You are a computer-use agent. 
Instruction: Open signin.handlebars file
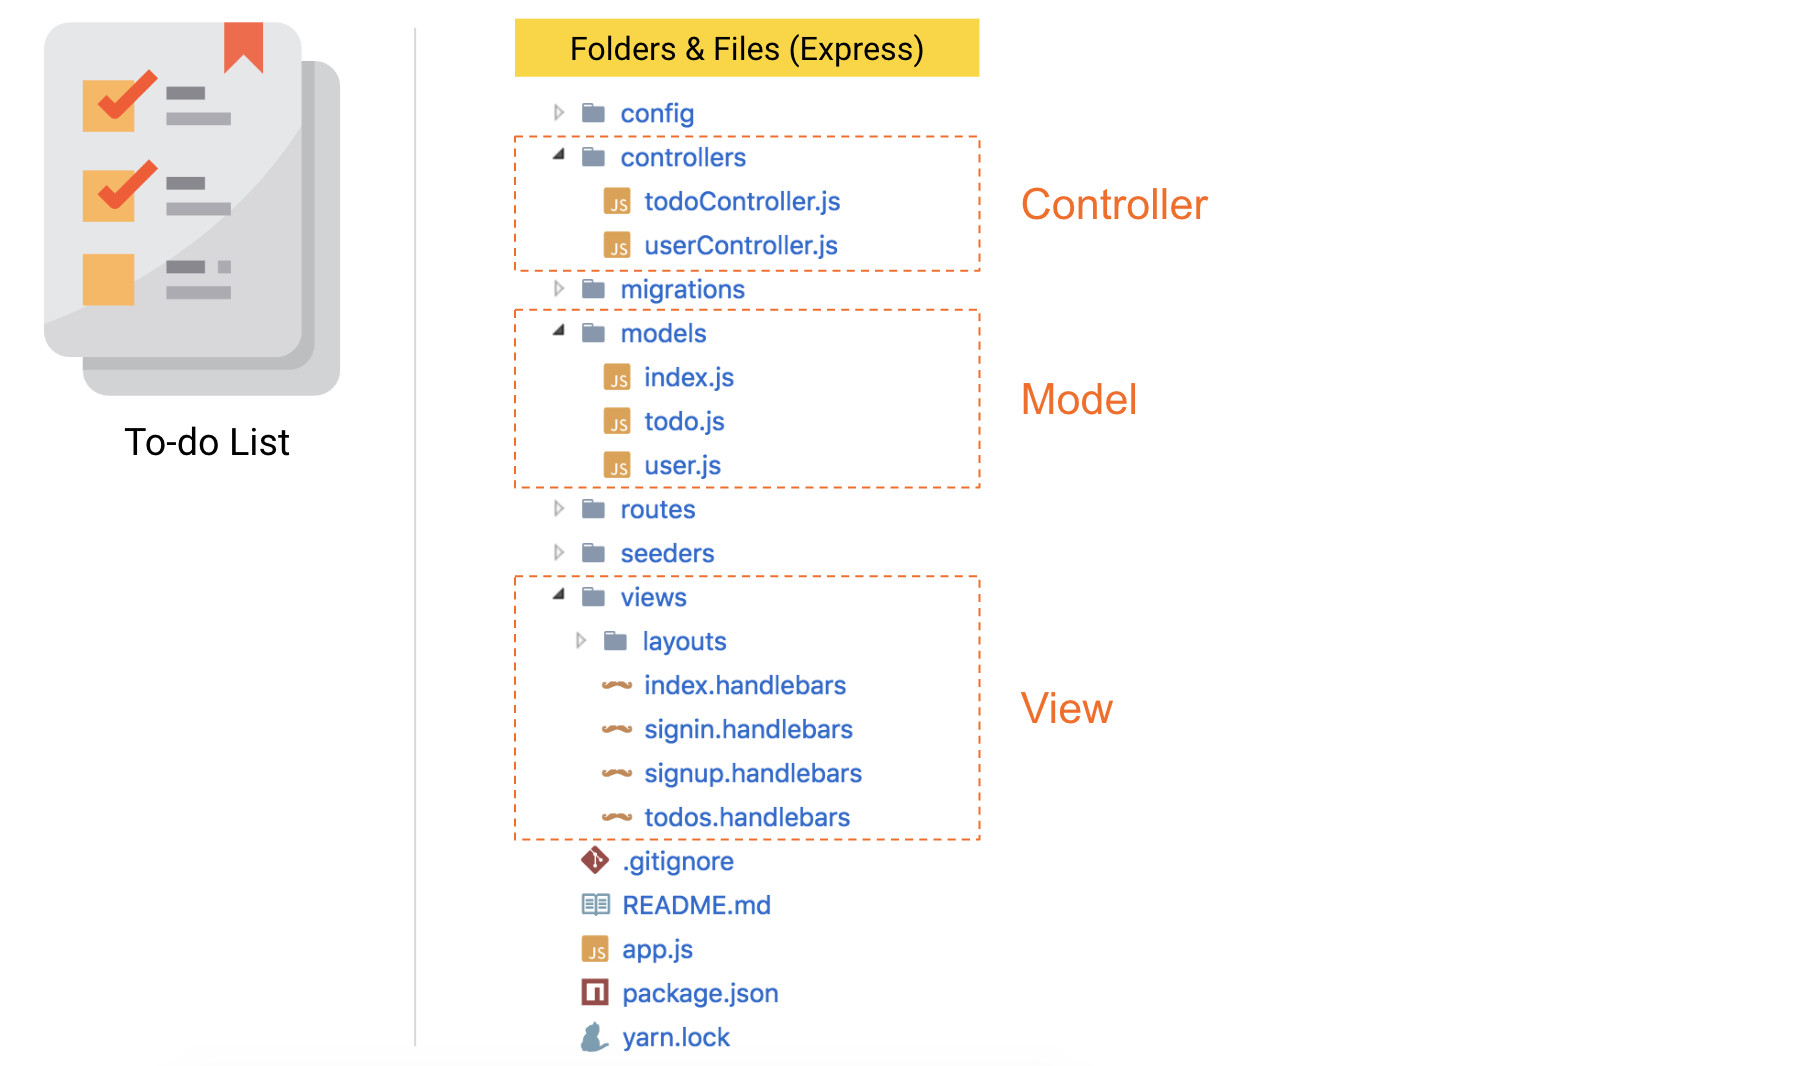click(x=748, y=730)
